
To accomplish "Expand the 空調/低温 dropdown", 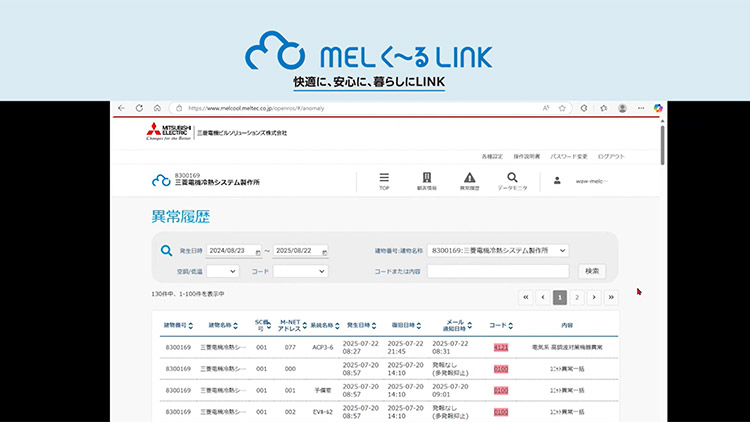I will (222, 271).
